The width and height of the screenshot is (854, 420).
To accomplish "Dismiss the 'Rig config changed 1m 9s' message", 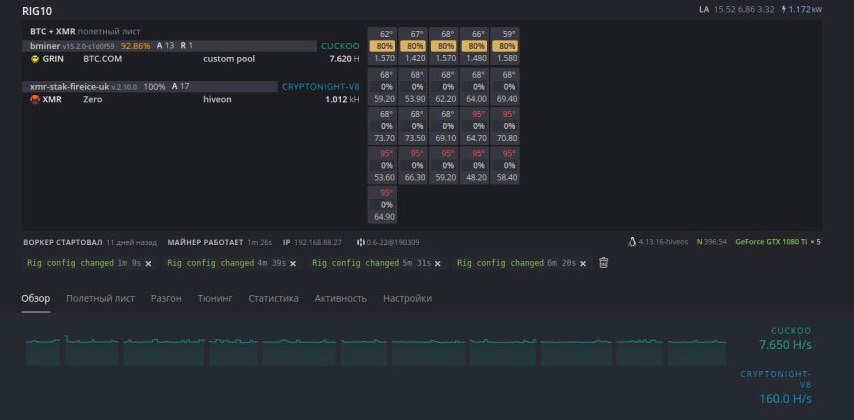I will pos(148,264).
